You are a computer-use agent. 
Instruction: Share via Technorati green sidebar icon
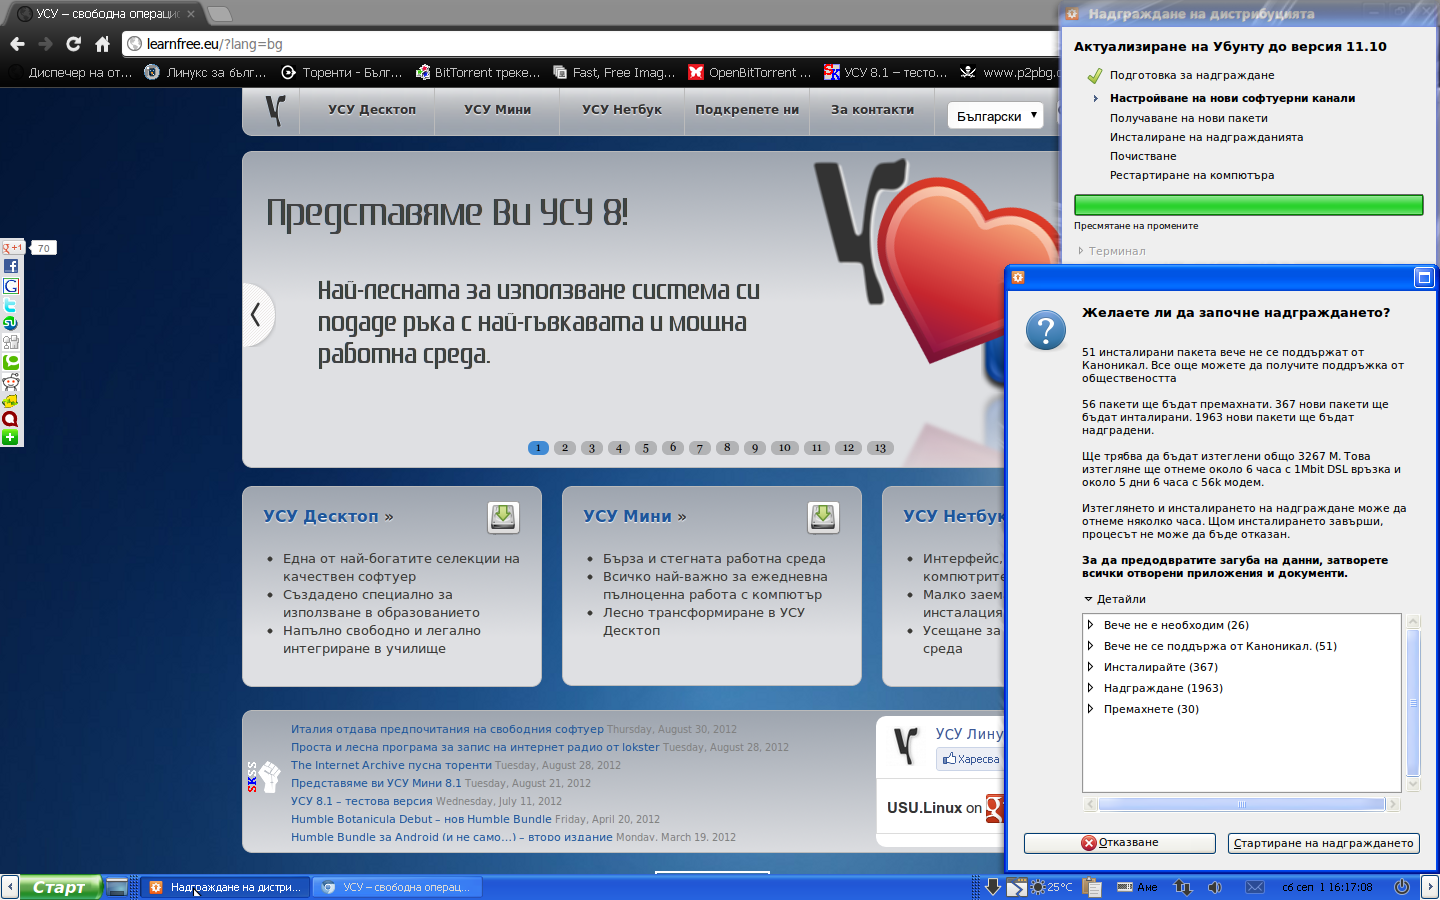(10, 362)
